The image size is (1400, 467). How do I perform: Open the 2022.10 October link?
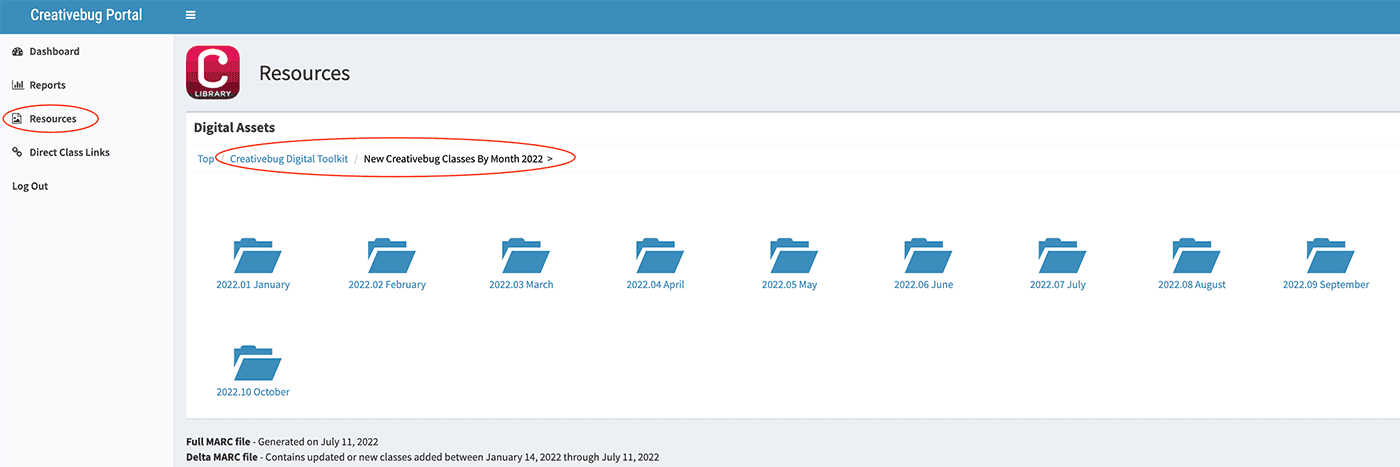[253, 392]
